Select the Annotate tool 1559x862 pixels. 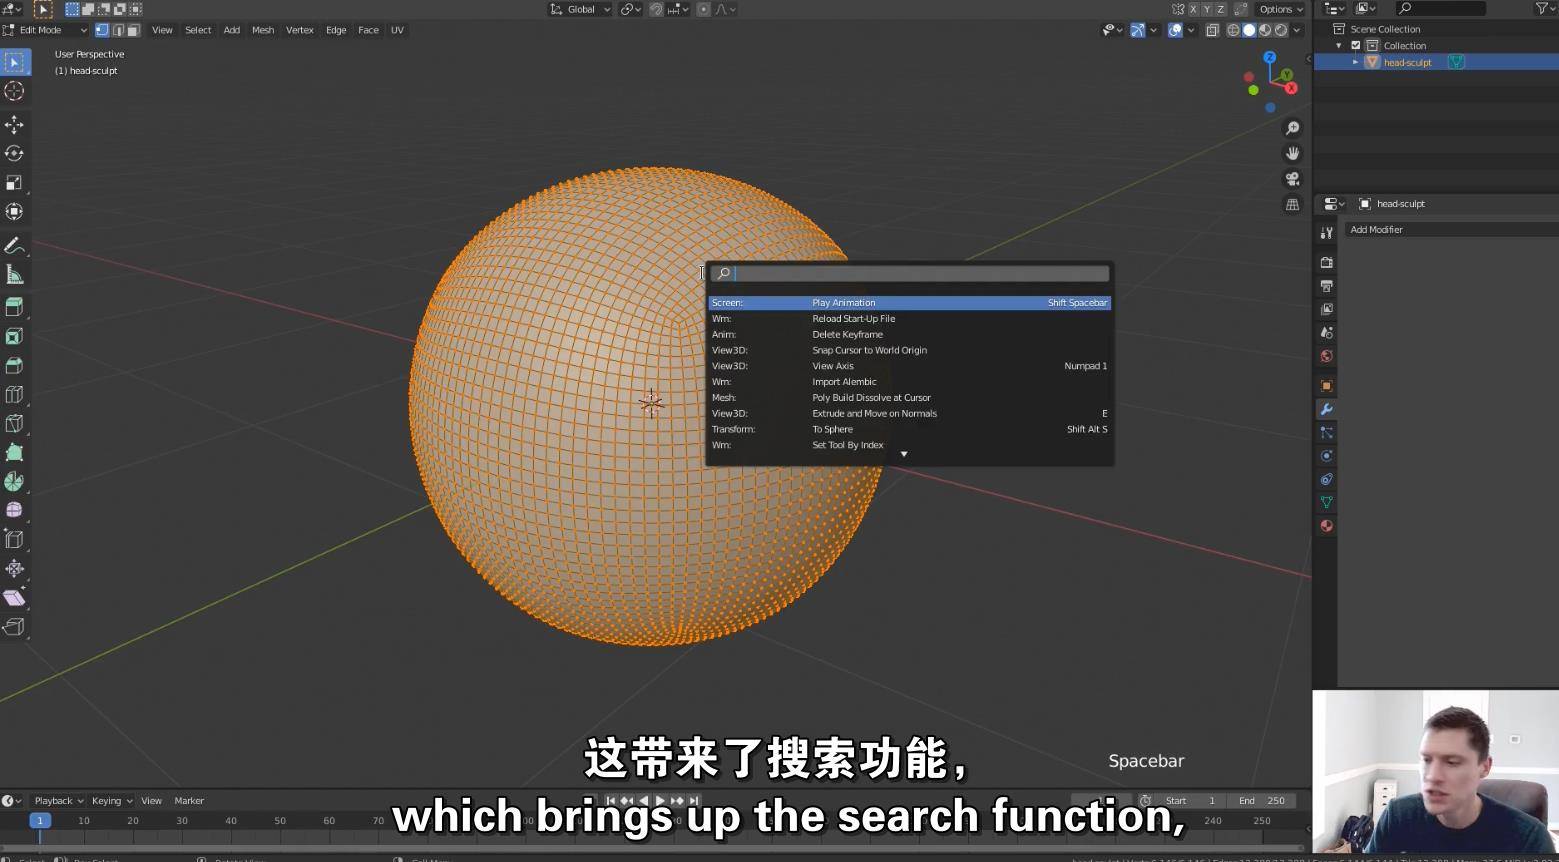(14, 246)
